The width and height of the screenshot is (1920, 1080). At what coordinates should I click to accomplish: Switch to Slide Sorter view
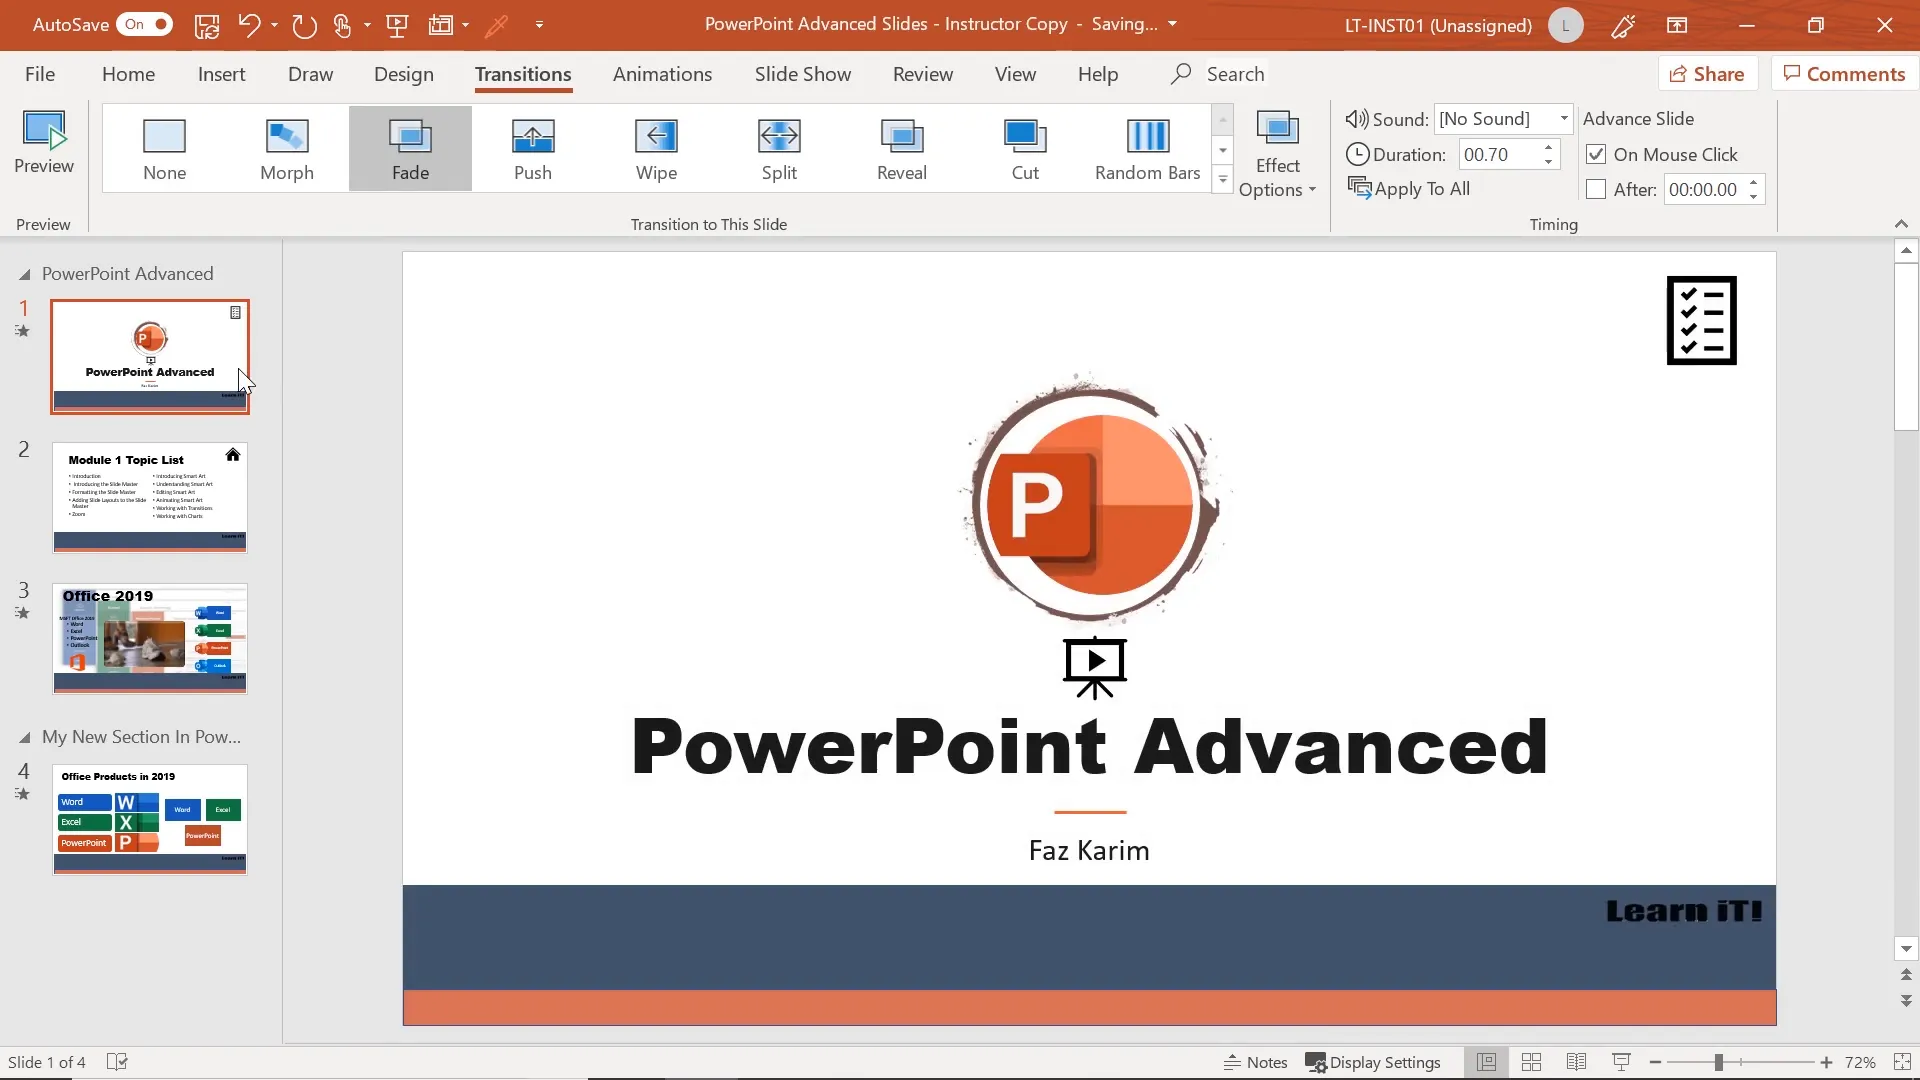pos(1531,1062)
